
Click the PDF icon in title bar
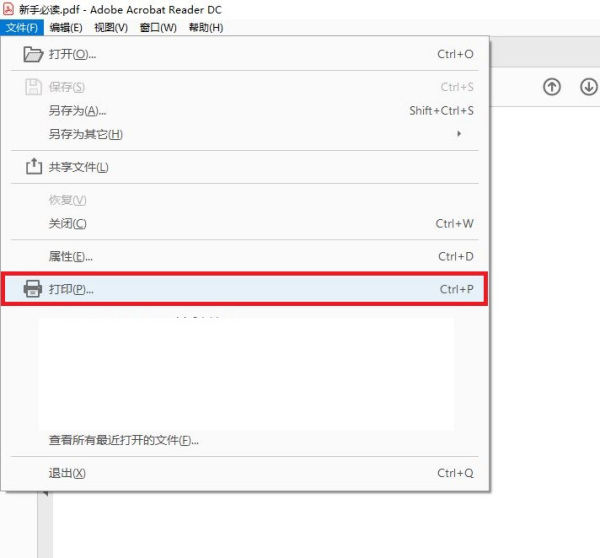coord(8,9)
